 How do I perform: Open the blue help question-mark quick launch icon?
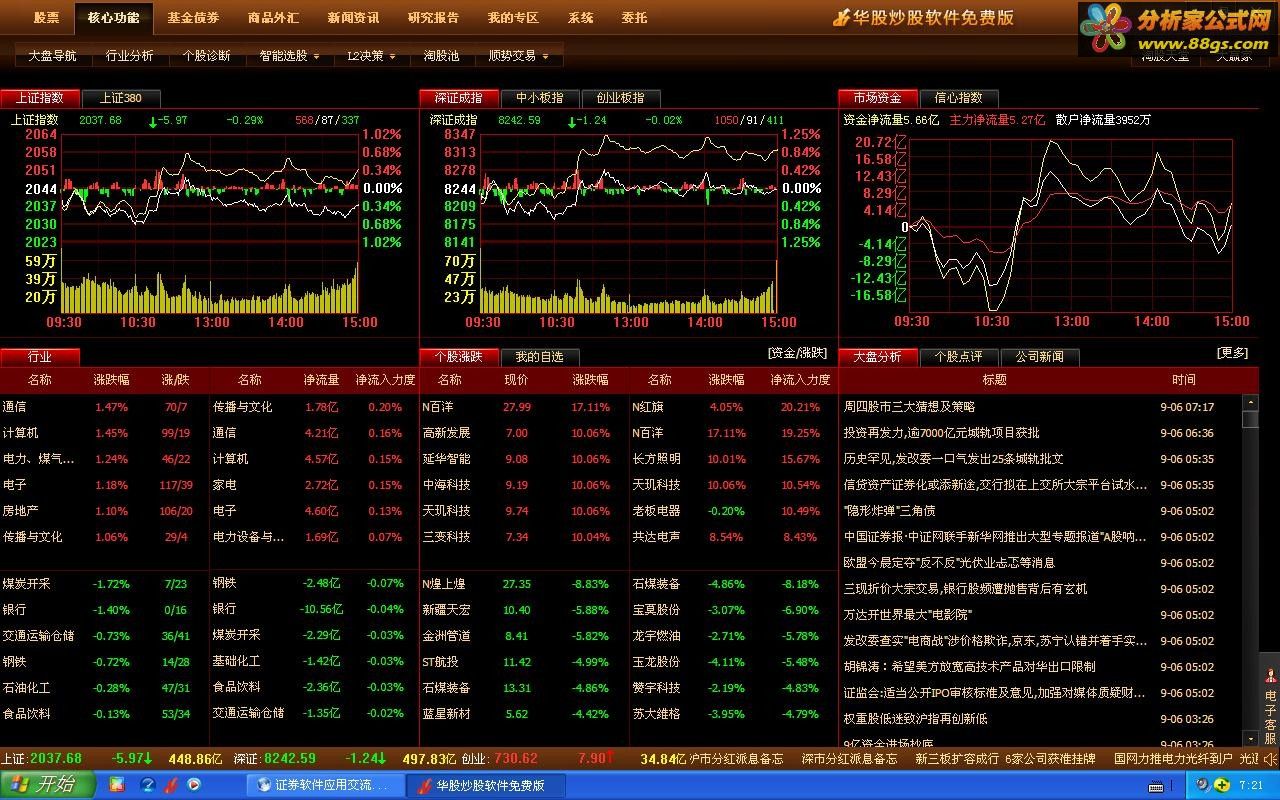click(x=149, y=785)
